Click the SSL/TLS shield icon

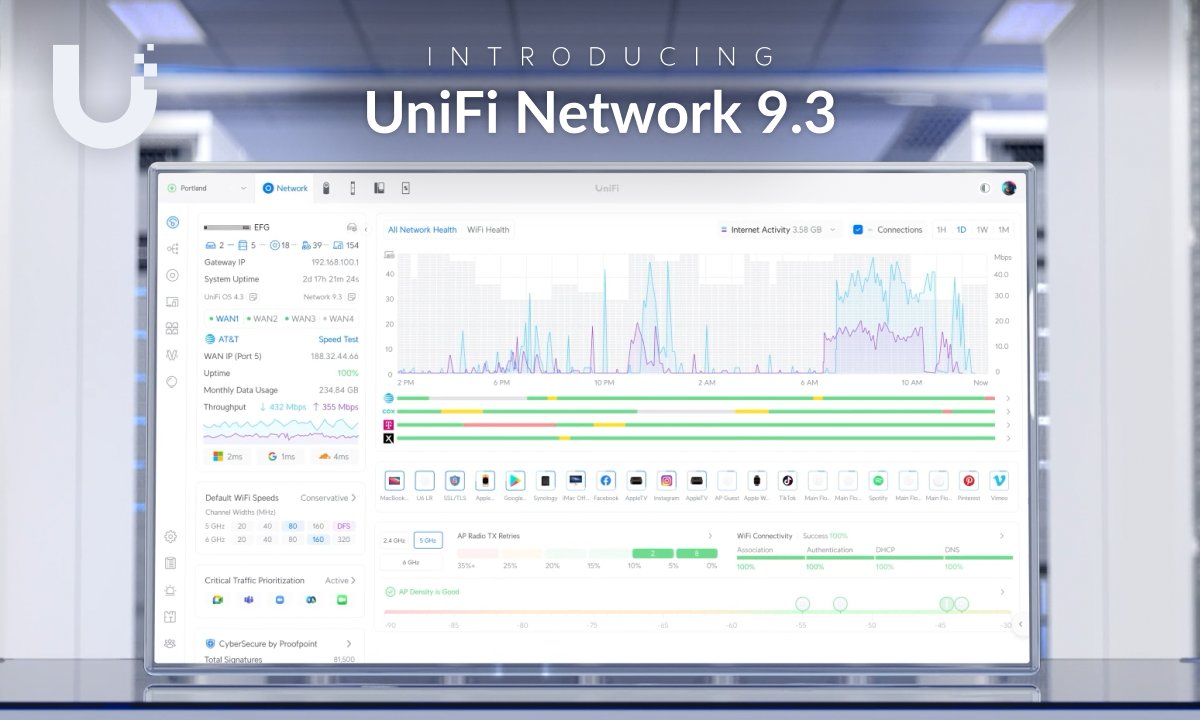454,481
